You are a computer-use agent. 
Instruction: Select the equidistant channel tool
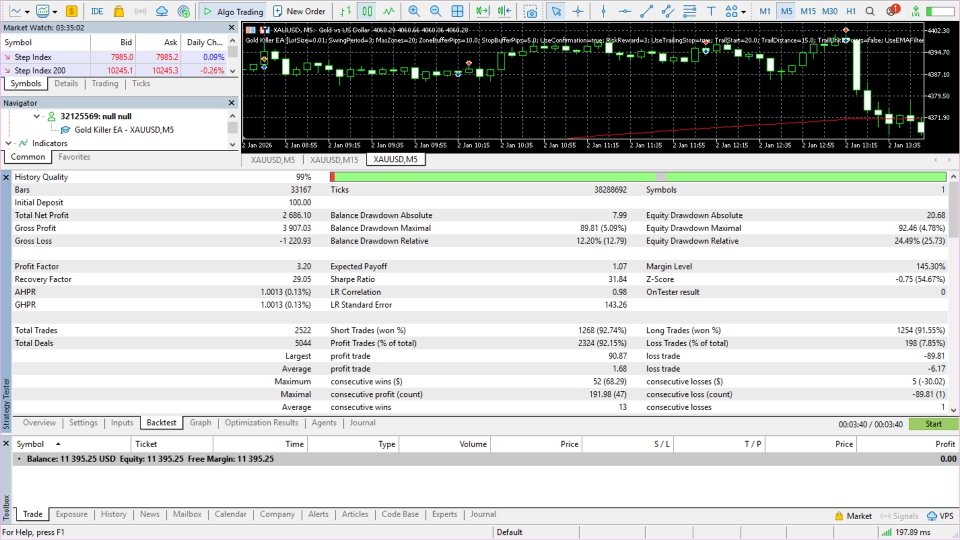pos(667,11)
